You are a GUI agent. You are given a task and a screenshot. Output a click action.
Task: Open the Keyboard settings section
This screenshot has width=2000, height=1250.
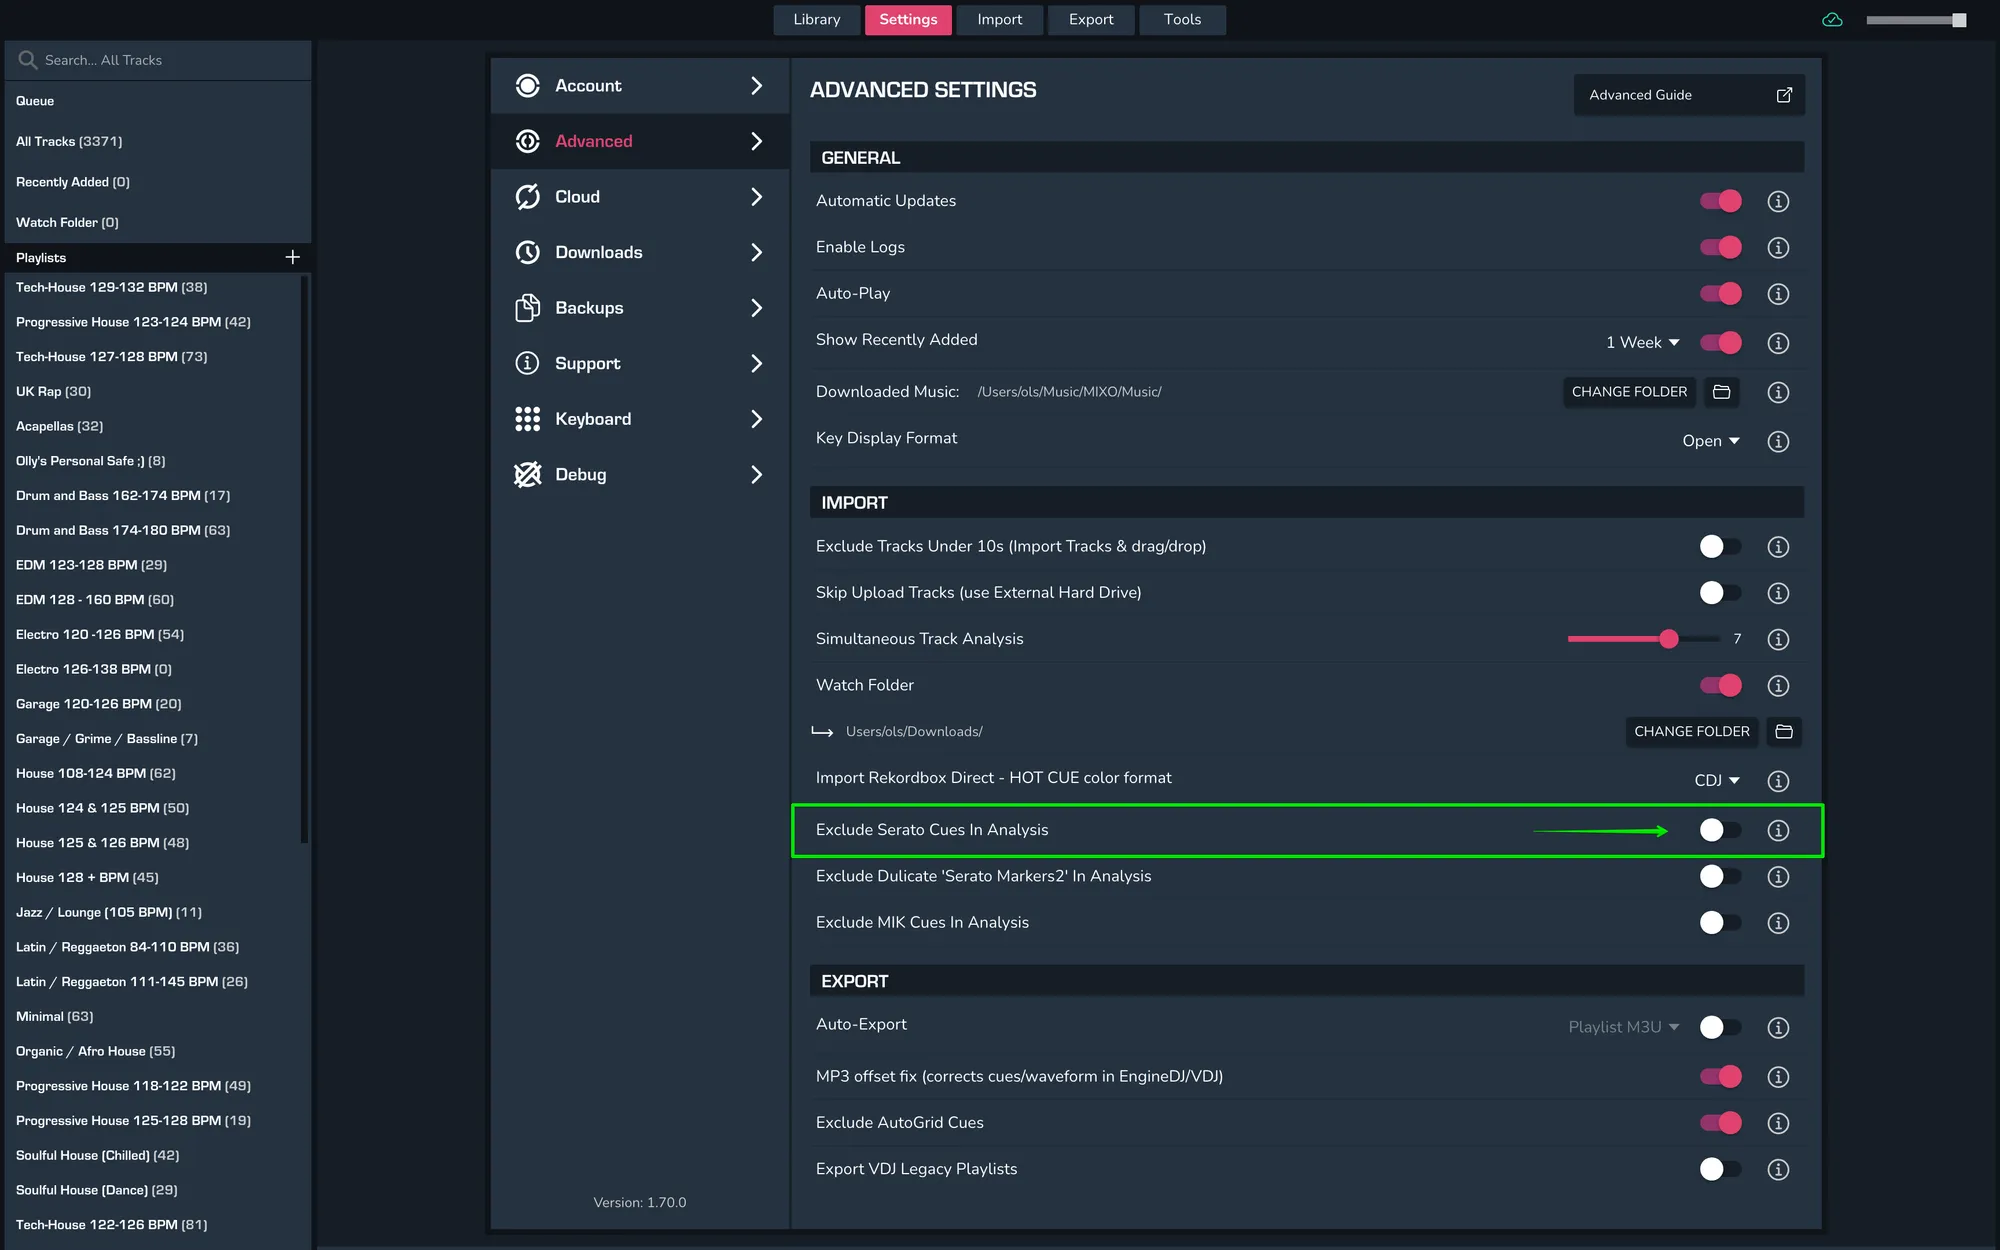(639, 419)
